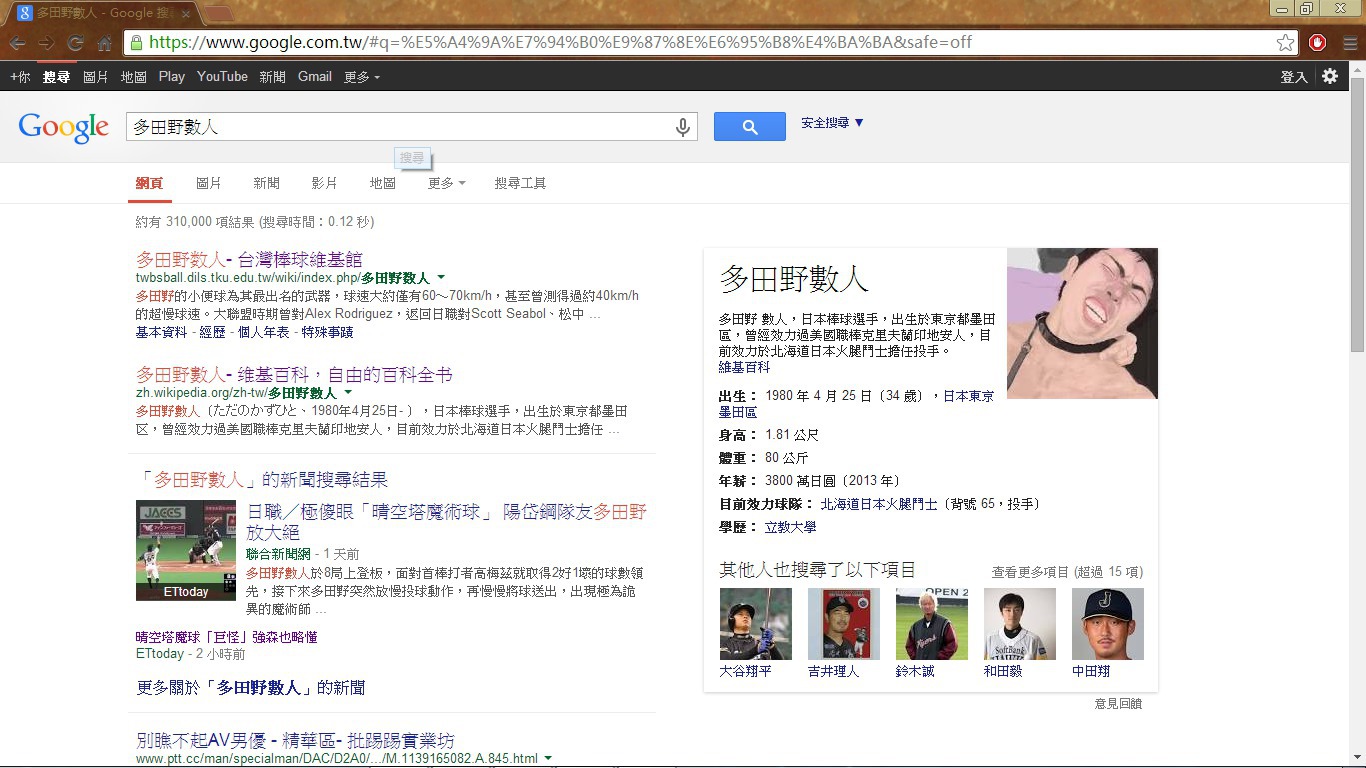This screenshot has height=768, width=1366.
Task: Open the 安全搜尋 dropdown
Action: (x=832, y=123)
